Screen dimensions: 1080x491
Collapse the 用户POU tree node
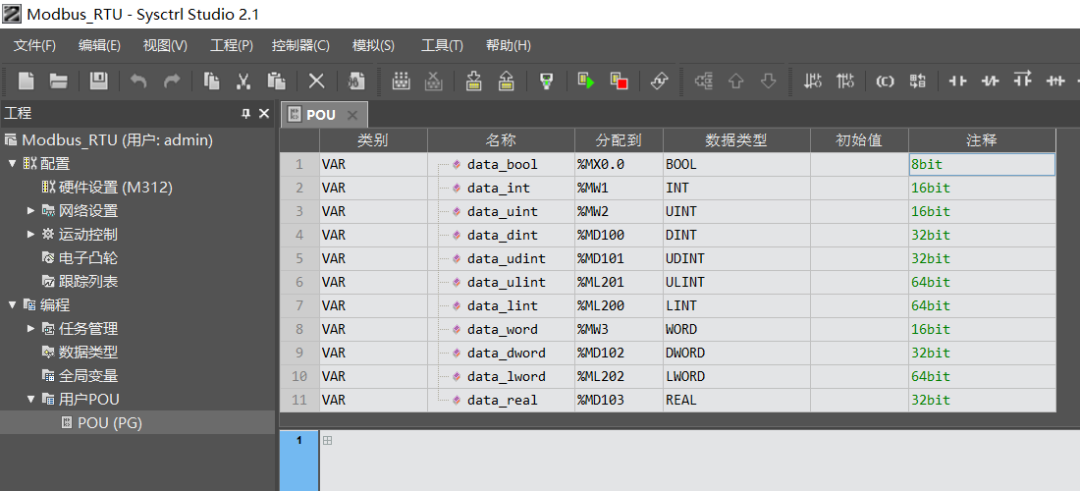coord(30,399)
